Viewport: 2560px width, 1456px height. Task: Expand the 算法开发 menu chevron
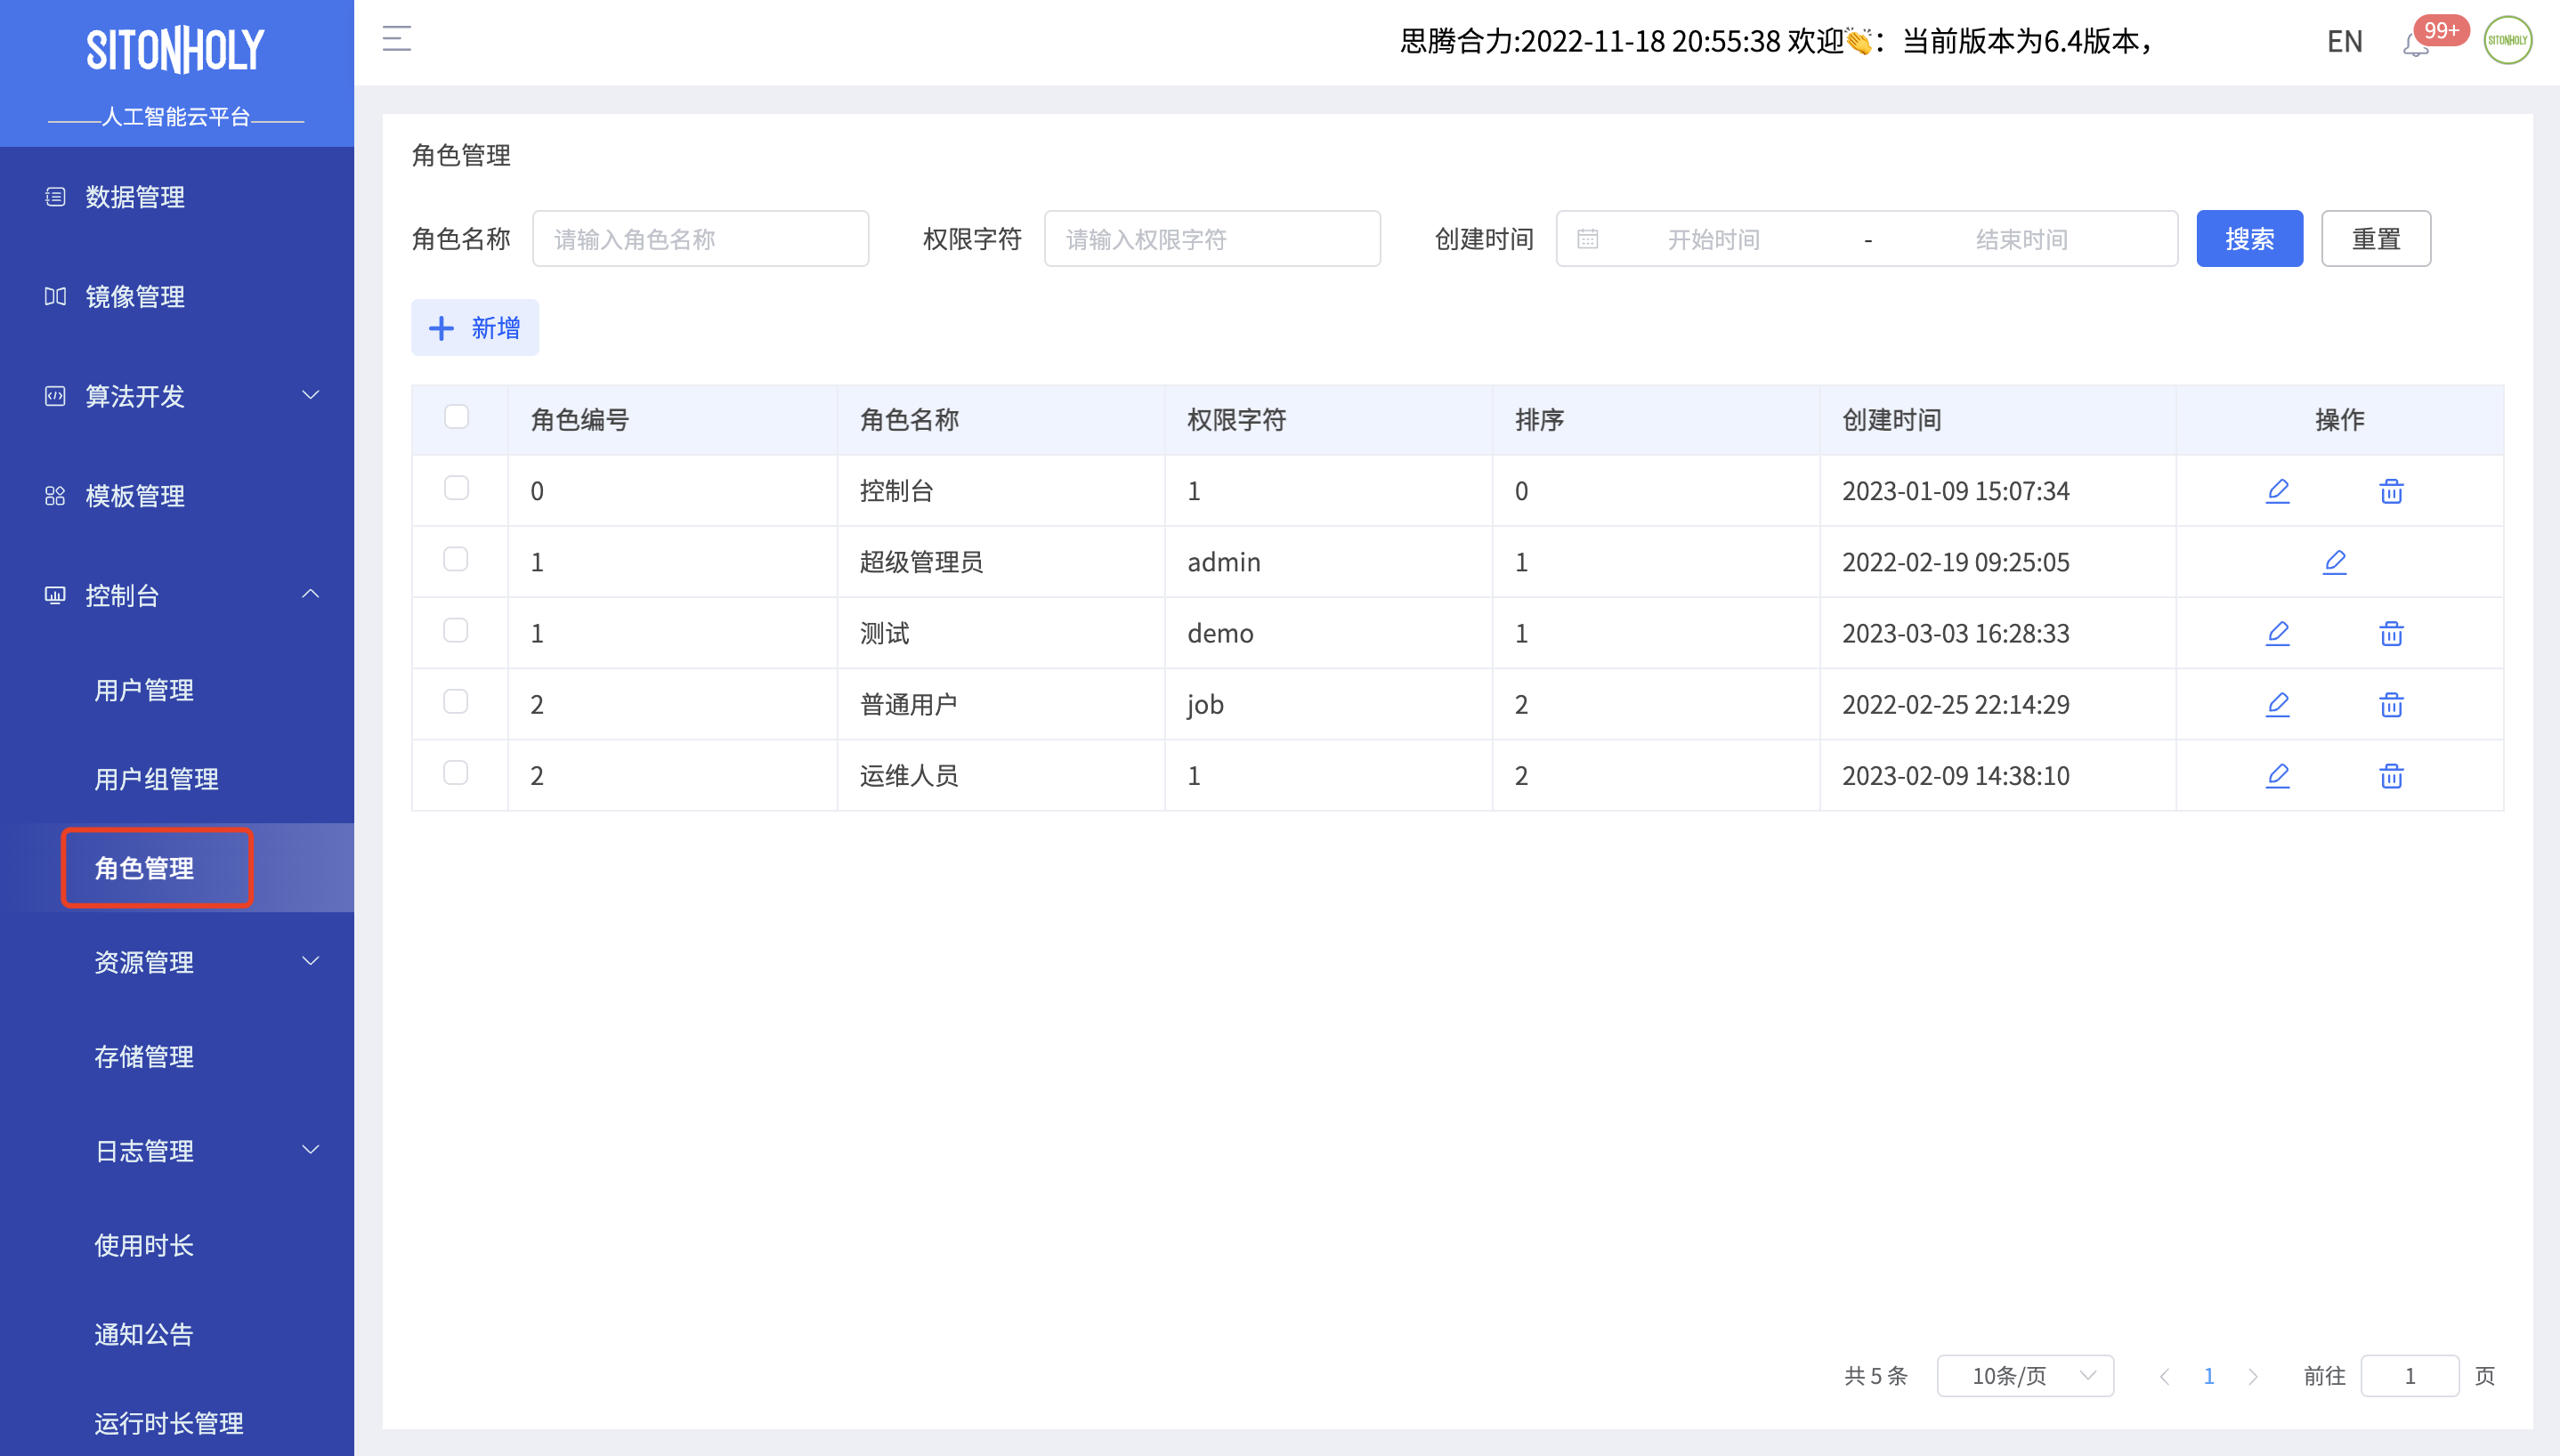tap(311, 395)
